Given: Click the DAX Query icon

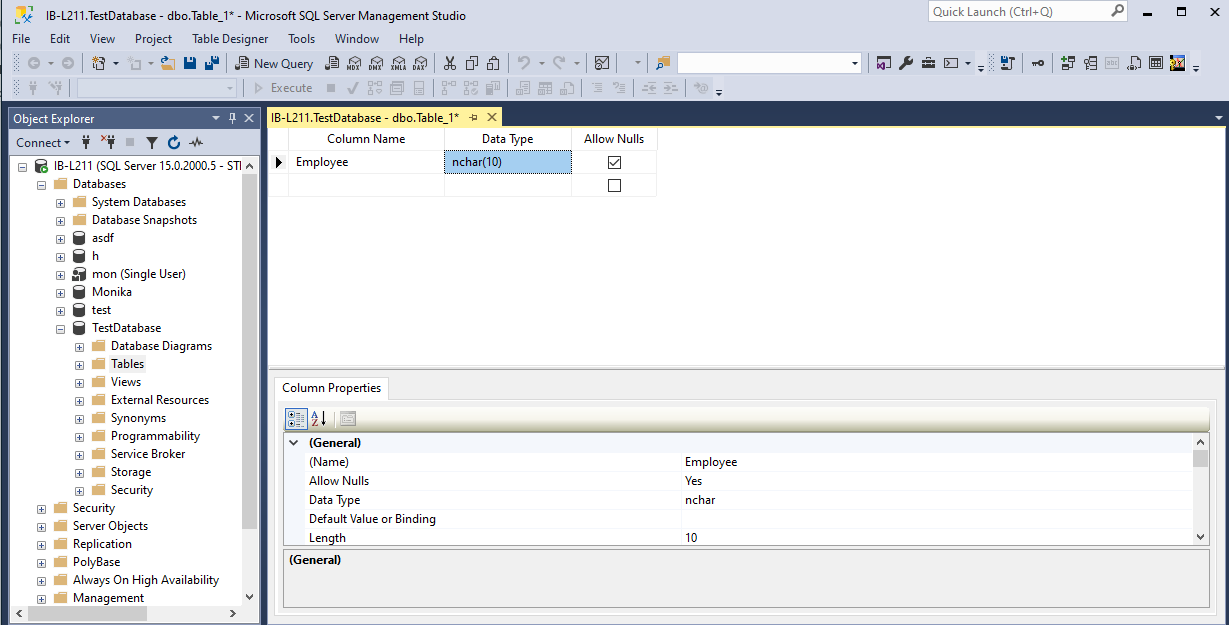Looking at the screenshot, I should click(420, 63).
